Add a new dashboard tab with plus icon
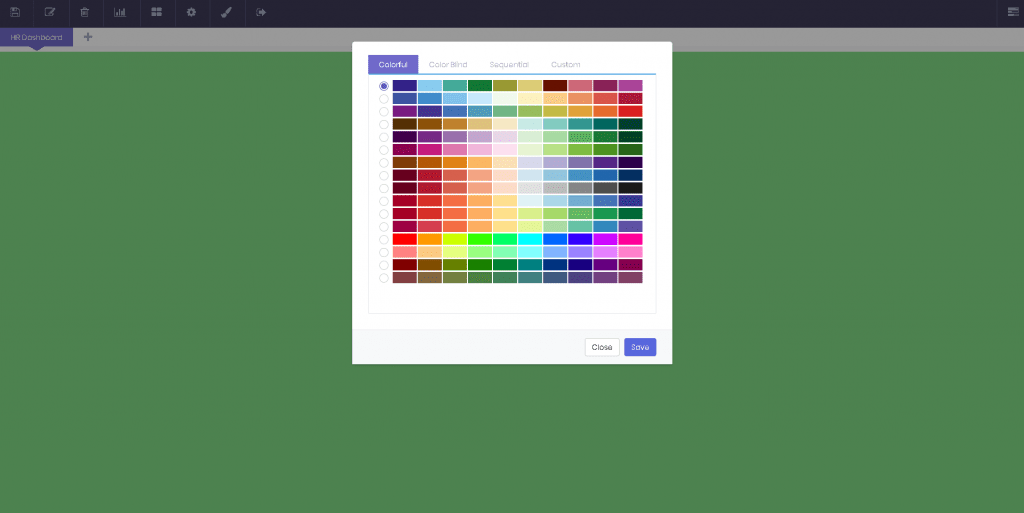The image size is (1024, 513). [88, 37]
